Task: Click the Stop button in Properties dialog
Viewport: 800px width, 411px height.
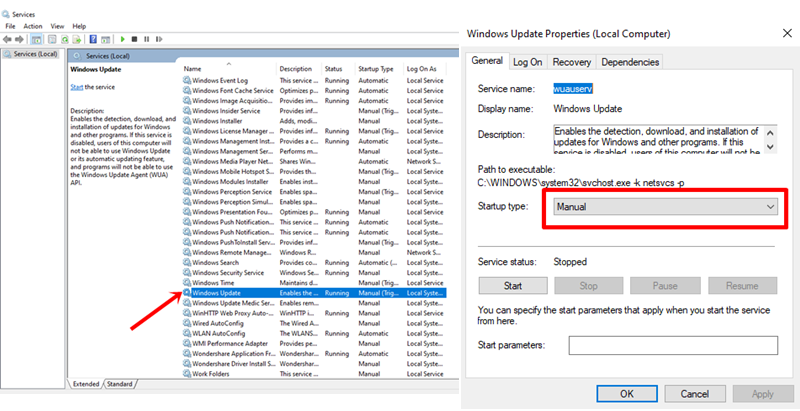Action: [x=588, y=286]
